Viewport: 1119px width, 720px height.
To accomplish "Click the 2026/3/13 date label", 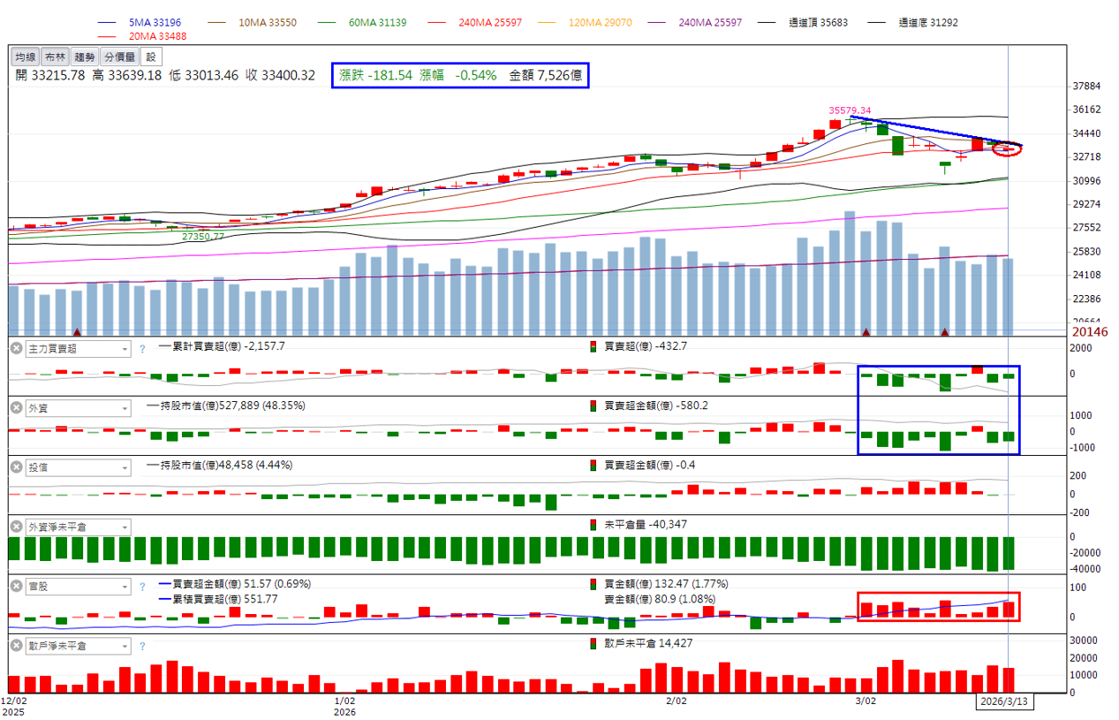I will [1003, 701].
